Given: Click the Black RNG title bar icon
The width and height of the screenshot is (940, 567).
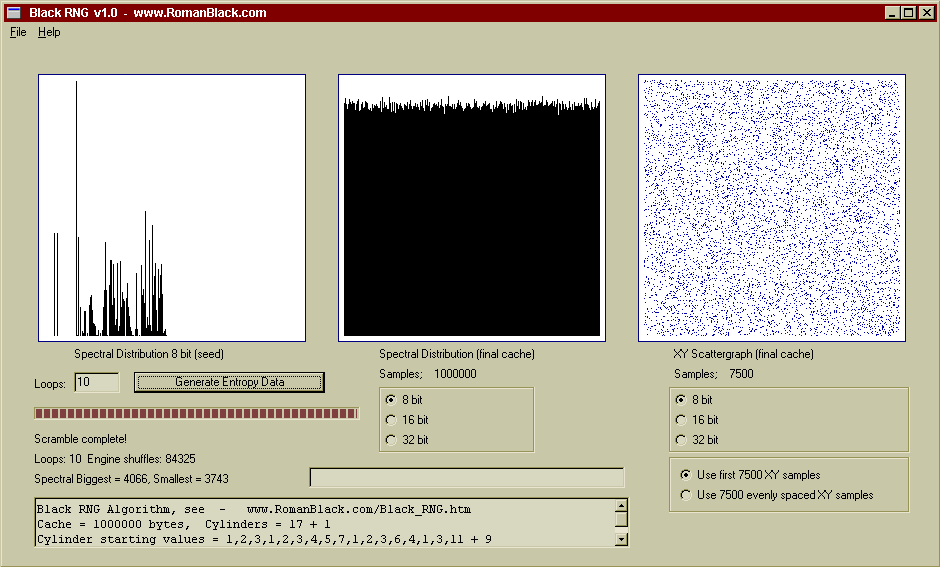Looking at the screenshot, I should (x=13, y=12).
